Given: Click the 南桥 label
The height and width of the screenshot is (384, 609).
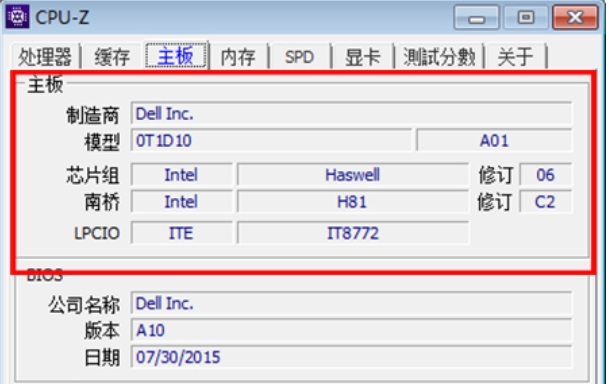Looking at the screenshot, I should pyautogui.click(x=102, y=202).
